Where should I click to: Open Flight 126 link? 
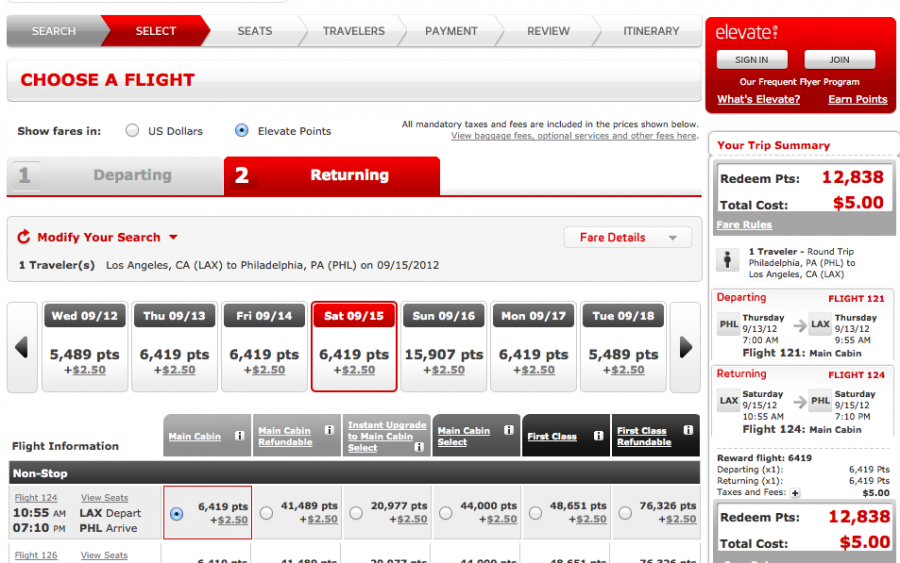[36, 555]
